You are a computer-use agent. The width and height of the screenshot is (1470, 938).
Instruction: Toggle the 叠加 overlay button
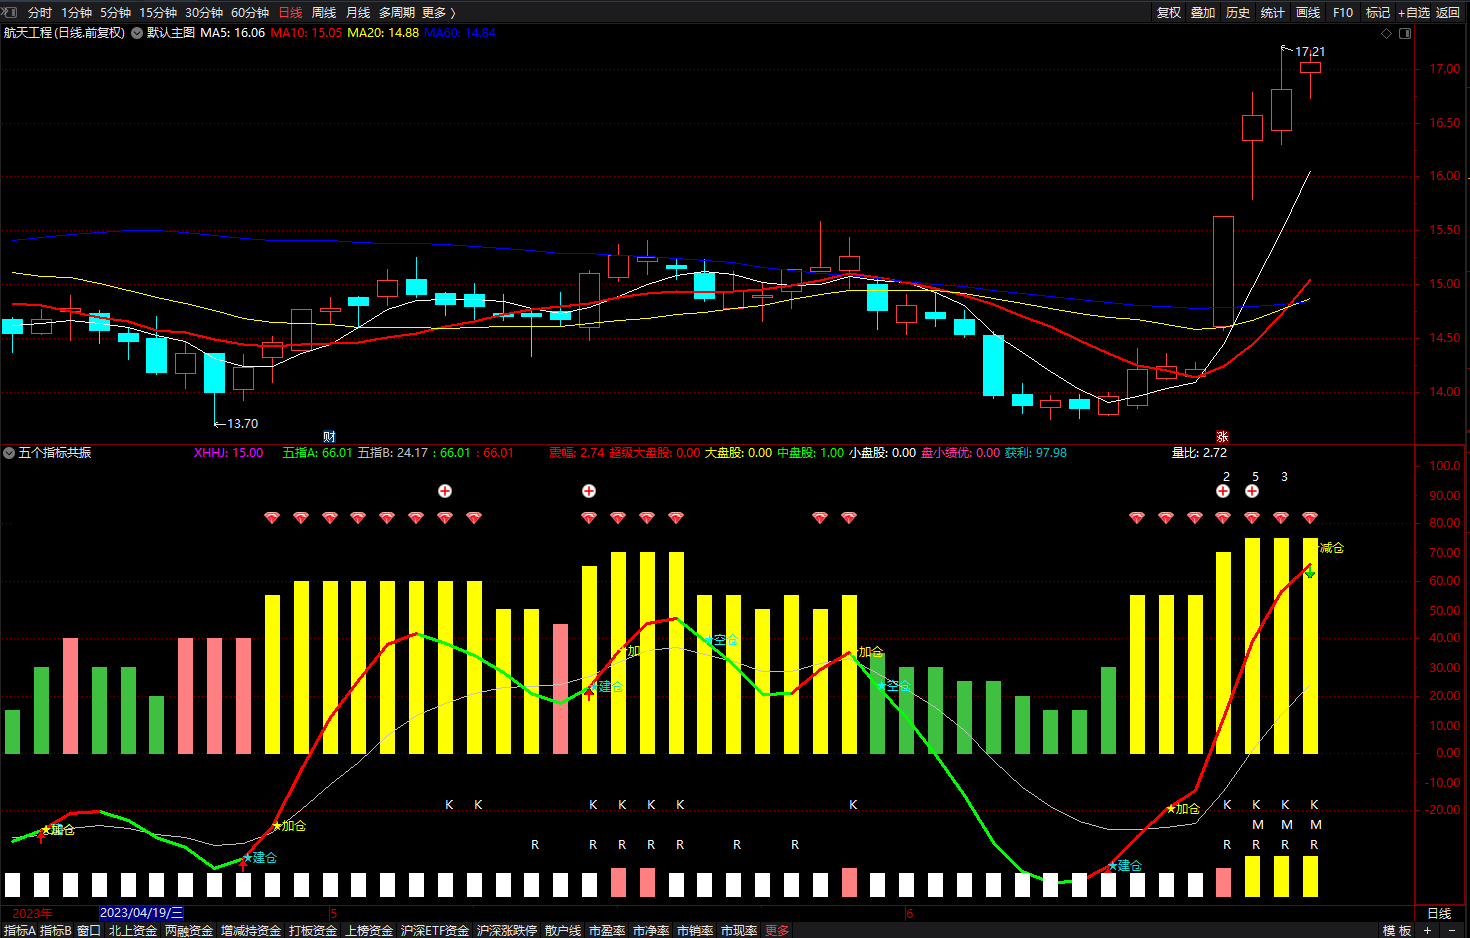(x=1203, y=12)
